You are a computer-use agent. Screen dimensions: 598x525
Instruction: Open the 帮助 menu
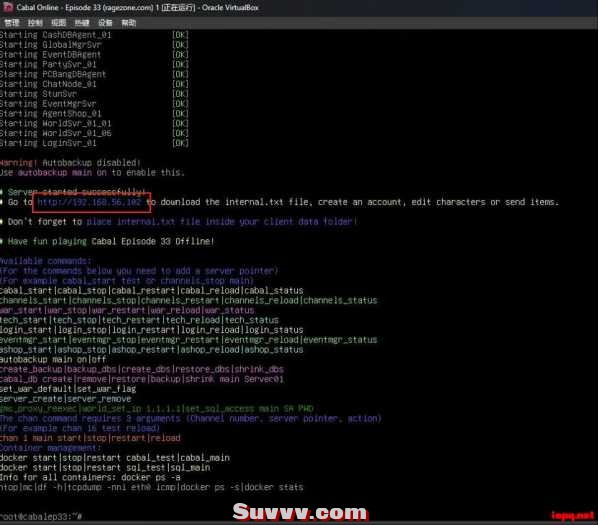(129, 23)
